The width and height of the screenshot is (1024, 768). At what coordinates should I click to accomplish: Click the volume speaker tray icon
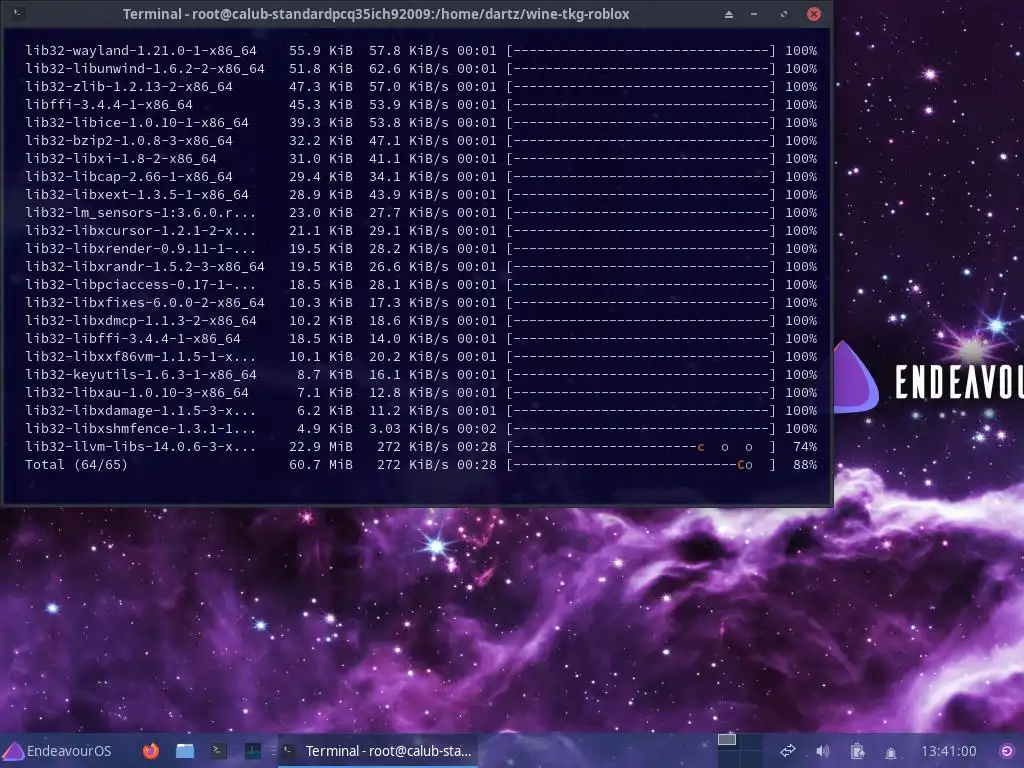click(x=823, y=751)
